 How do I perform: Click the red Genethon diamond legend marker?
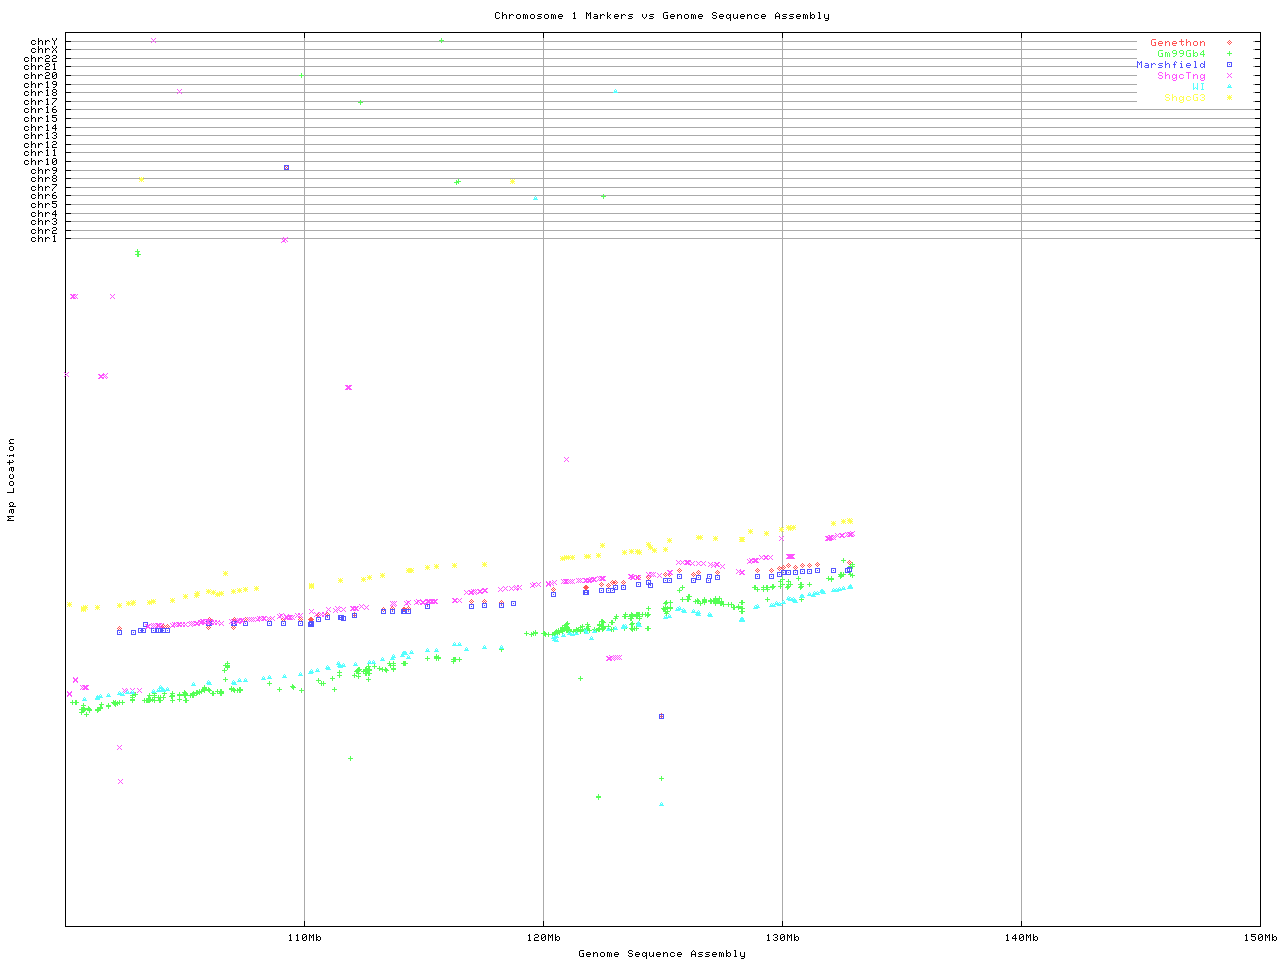click(1229, 43)
